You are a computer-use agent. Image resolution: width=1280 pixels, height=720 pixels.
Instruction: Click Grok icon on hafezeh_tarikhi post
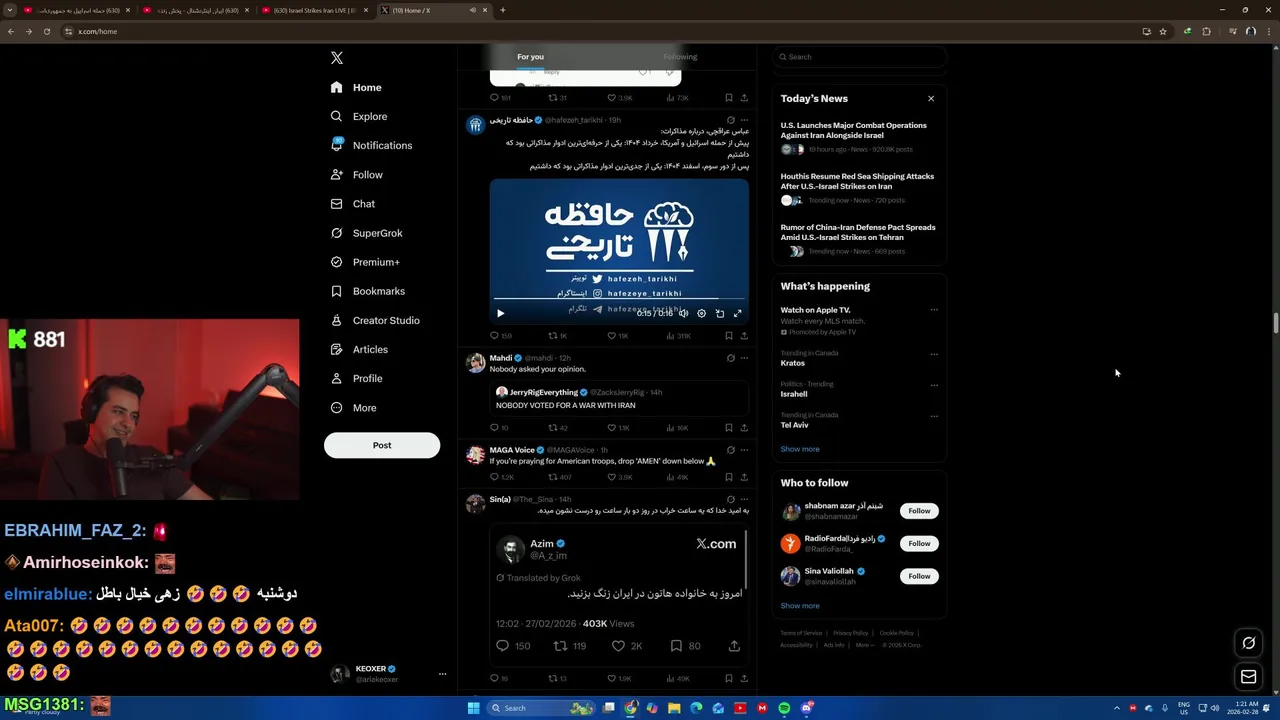[730, 120]
